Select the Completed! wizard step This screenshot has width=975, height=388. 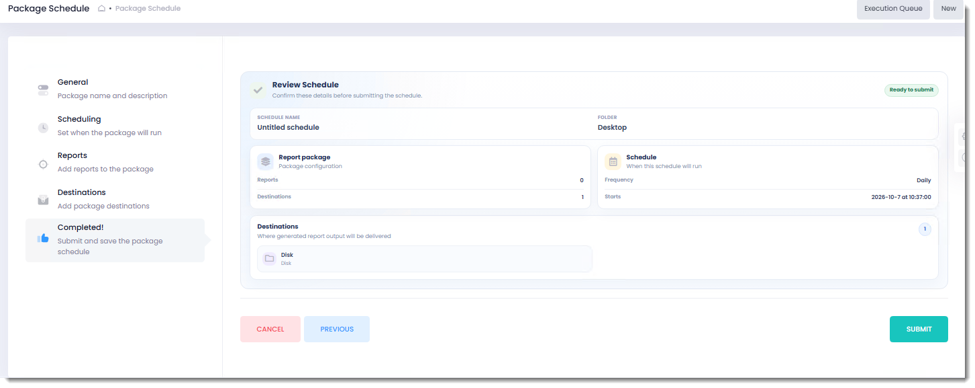click(115, 240)
